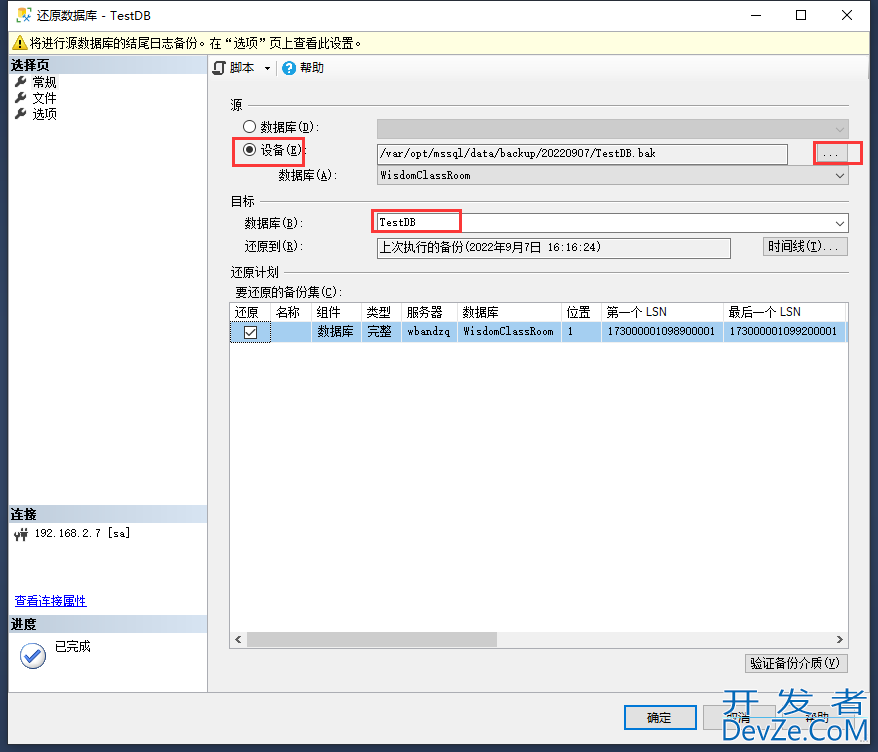This screenshot has height=752, width=878.
Task: Click the 数据库 column header in grid
Action: point(510,312)
